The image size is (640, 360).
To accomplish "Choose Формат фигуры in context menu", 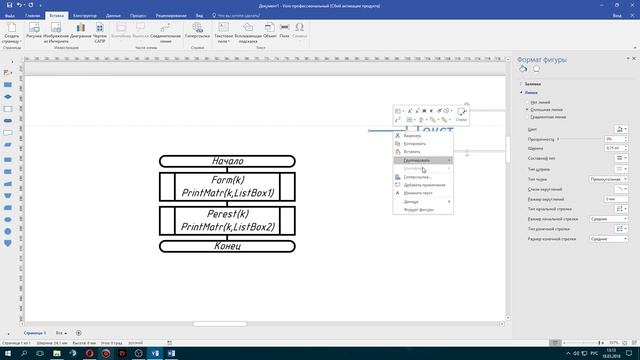I will [x=423, y=210].
